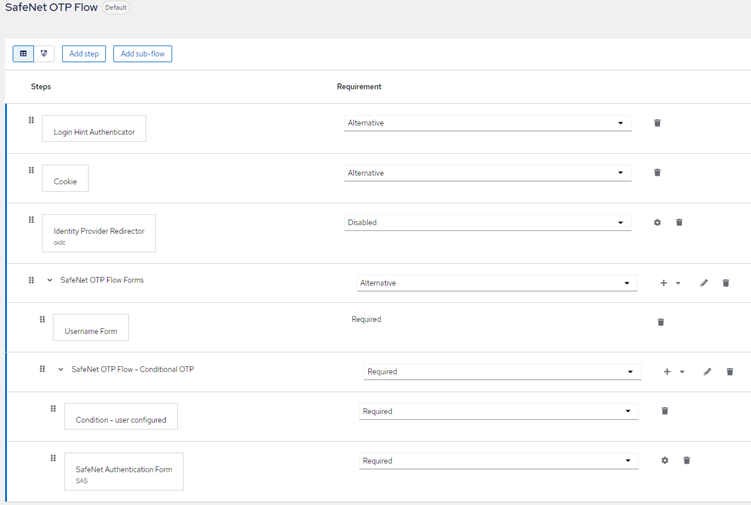The height and width of the screenshot is (505, 751).
Task: Collapse the SafeNet OTP Flow - Conditional OTP row
Action: click(x=61, y=369)
